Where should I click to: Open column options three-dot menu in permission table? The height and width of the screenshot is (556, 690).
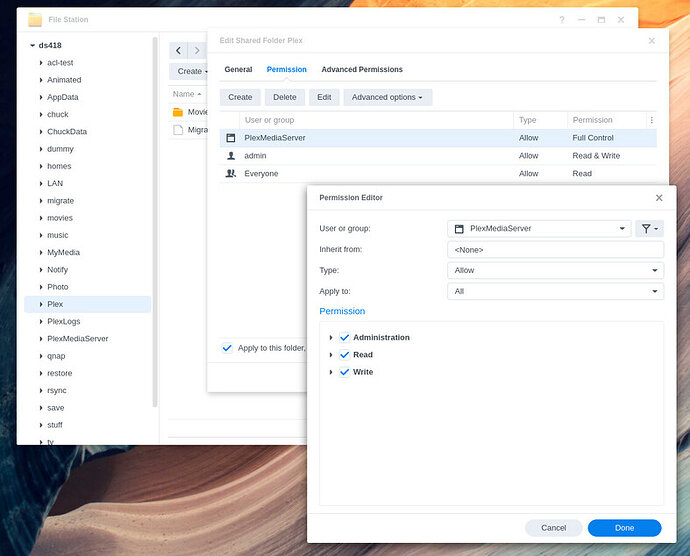pyautogui.click(x=651, y=120)
